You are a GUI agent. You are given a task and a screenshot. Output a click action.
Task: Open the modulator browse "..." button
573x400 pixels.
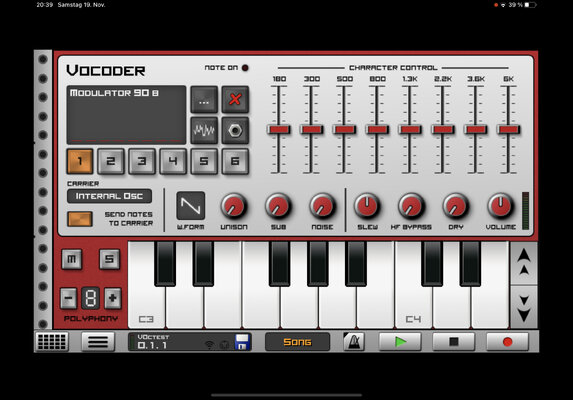[x=204, y=99]
